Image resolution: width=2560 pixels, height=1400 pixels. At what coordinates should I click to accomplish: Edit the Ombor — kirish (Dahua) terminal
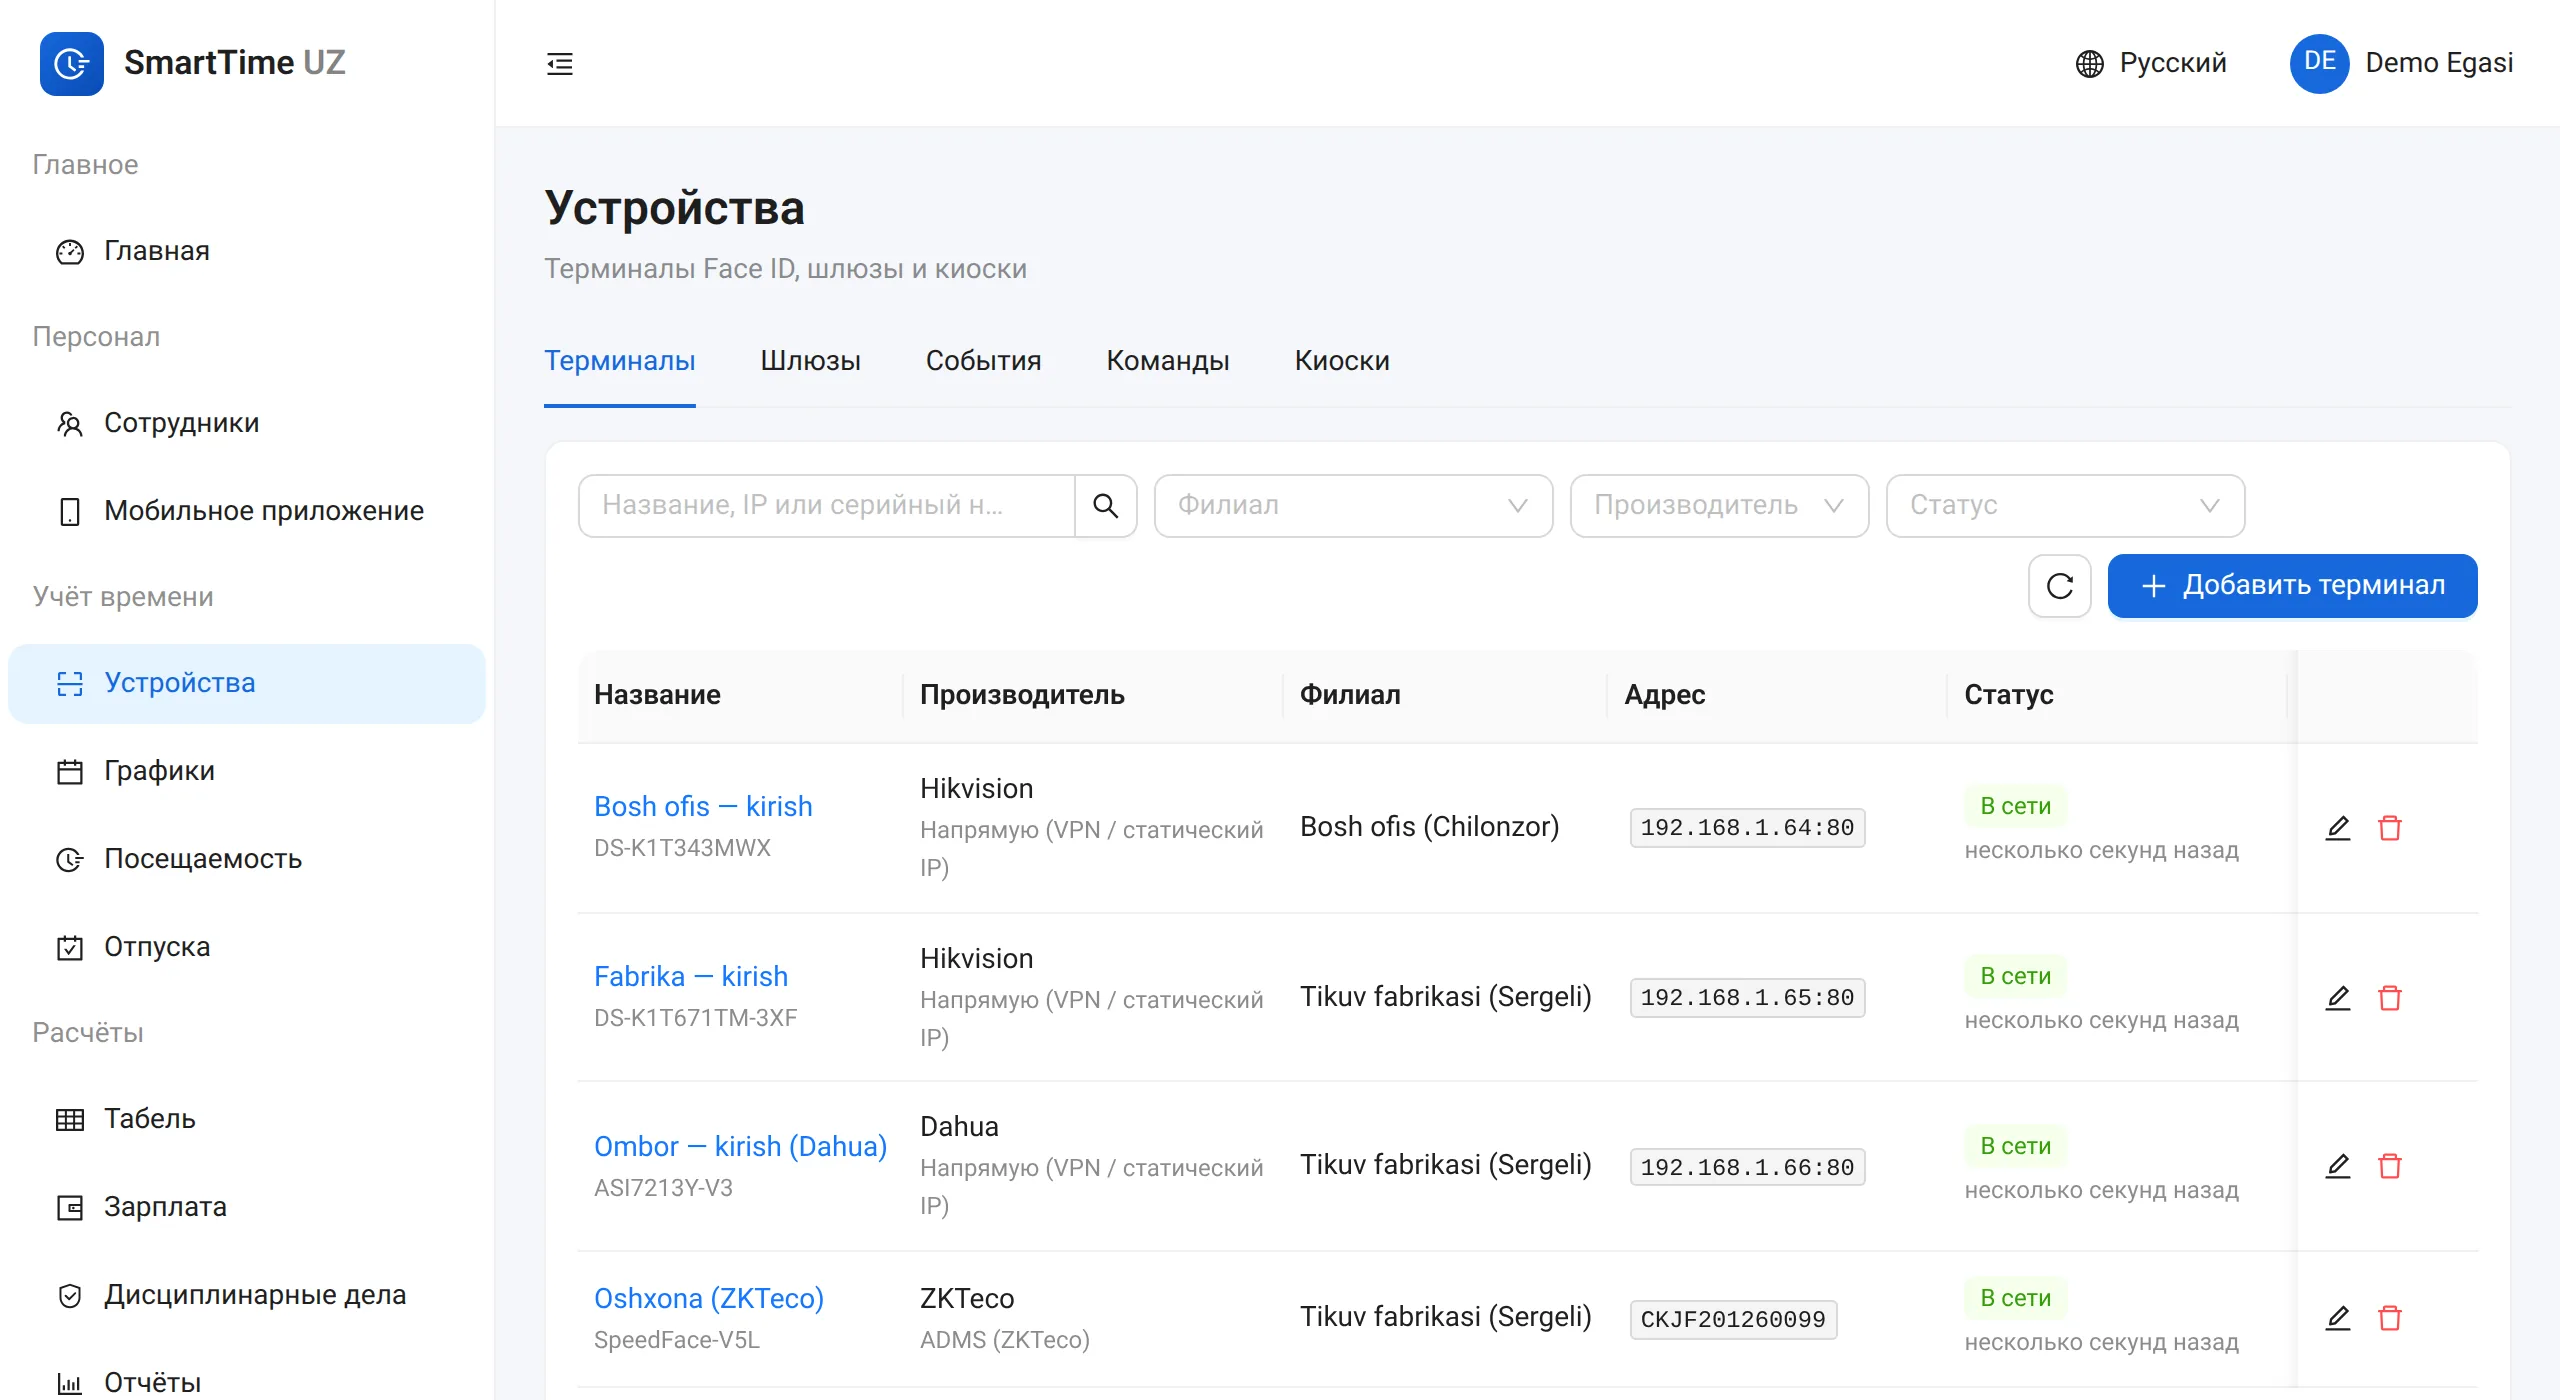(x=2337, y=1166)
